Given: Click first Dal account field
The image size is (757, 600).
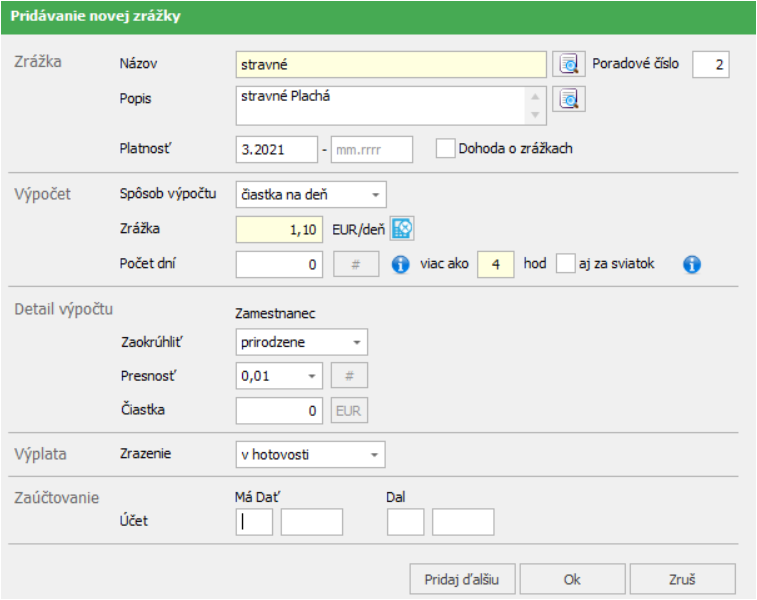Looking at the screenshot, I should [x=406, y=522].
